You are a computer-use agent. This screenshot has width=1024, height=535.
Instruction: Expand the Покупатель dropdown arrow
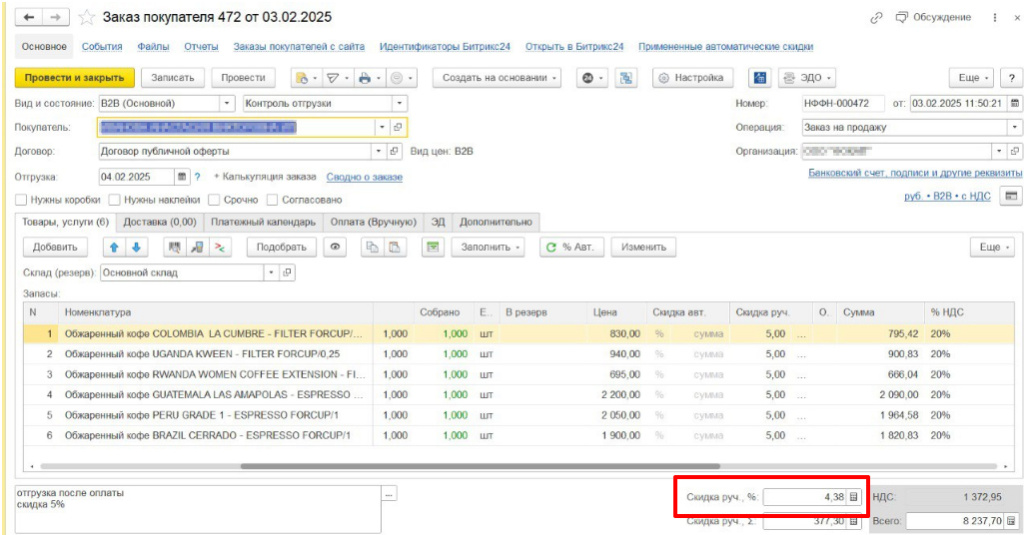(x=382, y=127)
